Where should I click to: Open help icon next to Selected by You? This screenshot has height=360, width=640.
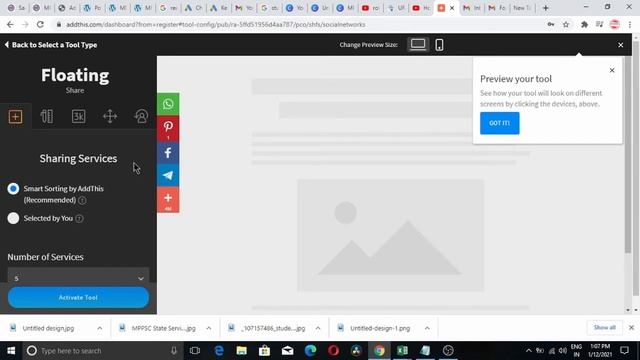pyautogui.click(x=79, y=218)
